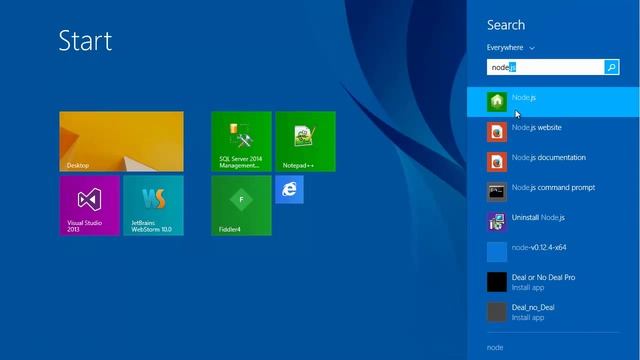Open Fiddler4 tile

click(x=241, y=205)
